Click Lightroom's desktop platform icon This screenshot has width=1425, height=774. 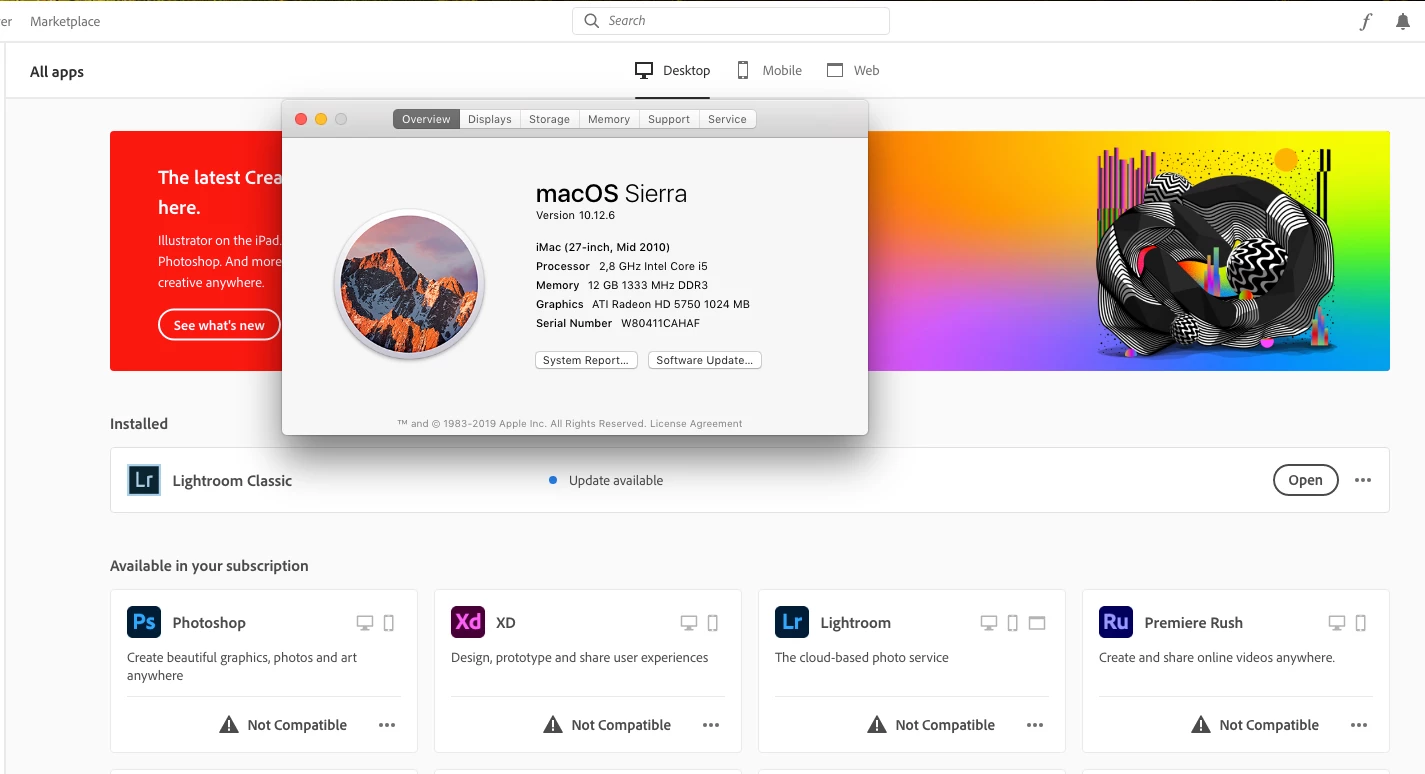pyautogui.click(x=989, y=623)
